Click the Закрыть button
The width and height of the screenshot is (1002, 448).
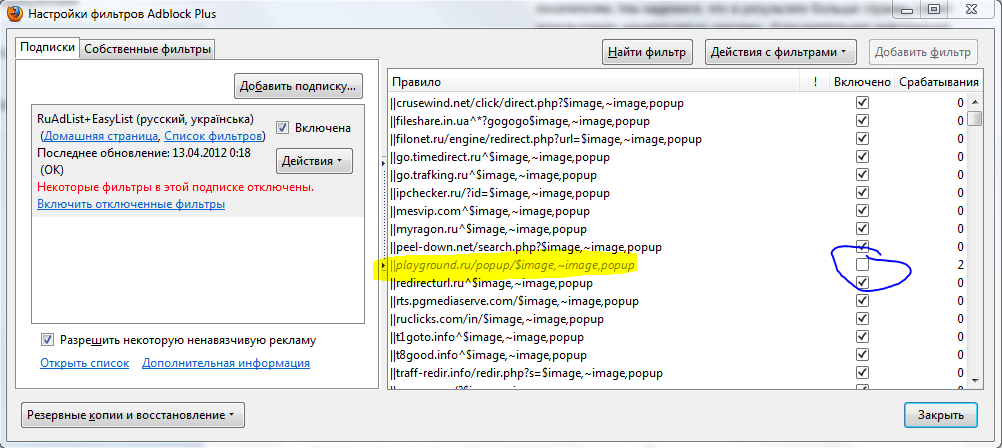click(x=940, y=415)
